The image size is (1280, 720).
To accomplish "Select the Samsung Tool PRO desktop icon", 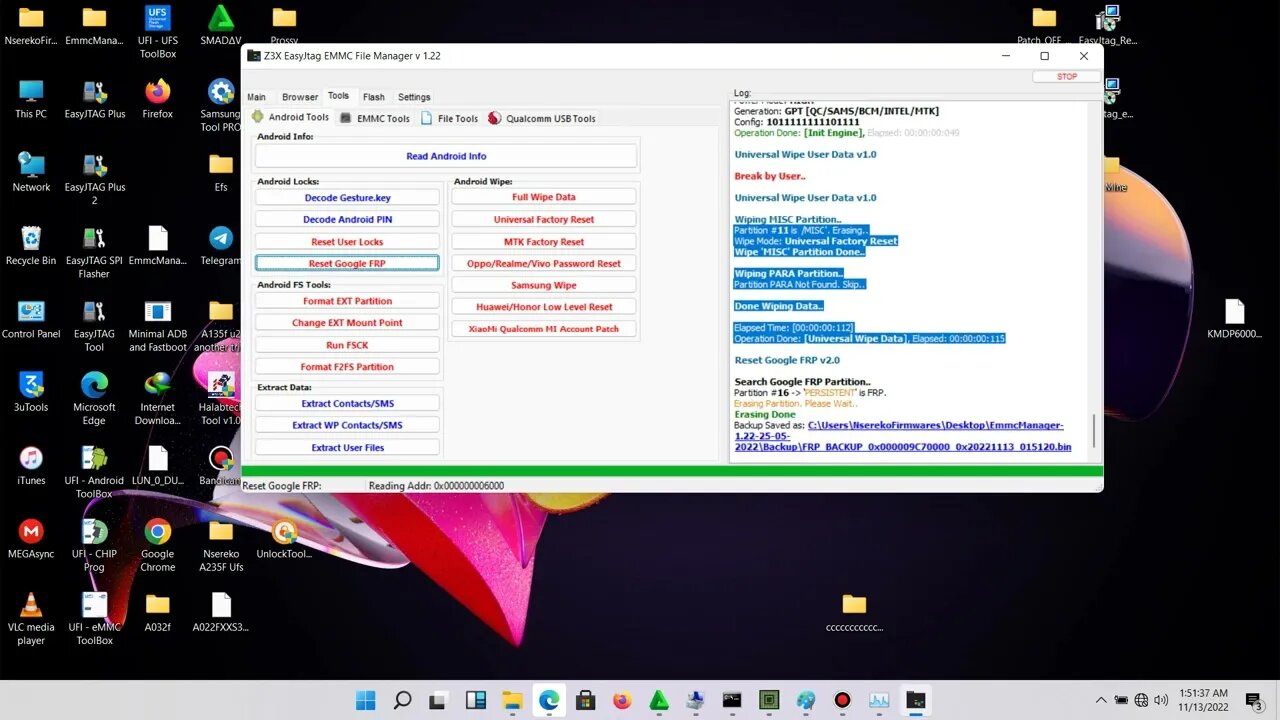I will (x=220, y=105).
